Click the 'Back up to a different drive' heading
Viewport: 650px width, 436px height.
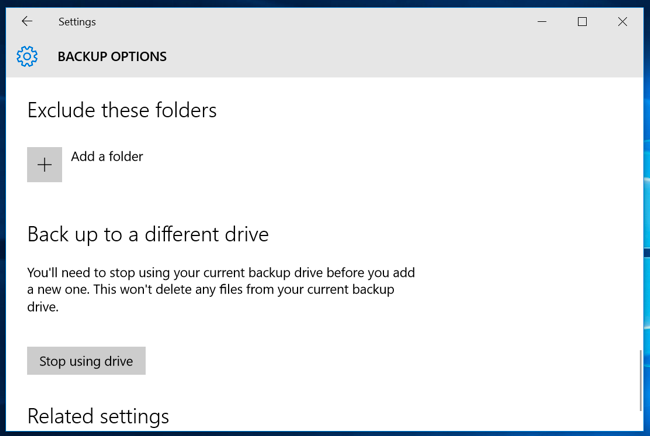[148, 235]
